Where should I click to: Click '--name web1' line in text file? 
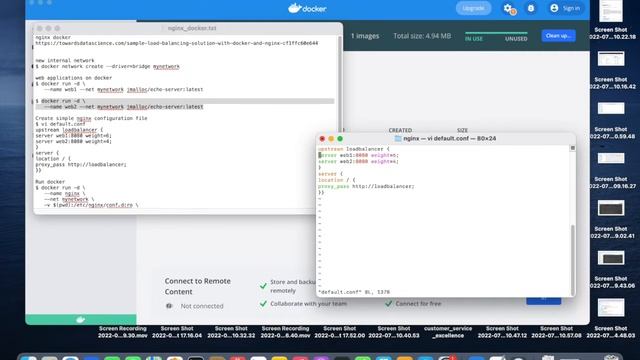[124, 89]
